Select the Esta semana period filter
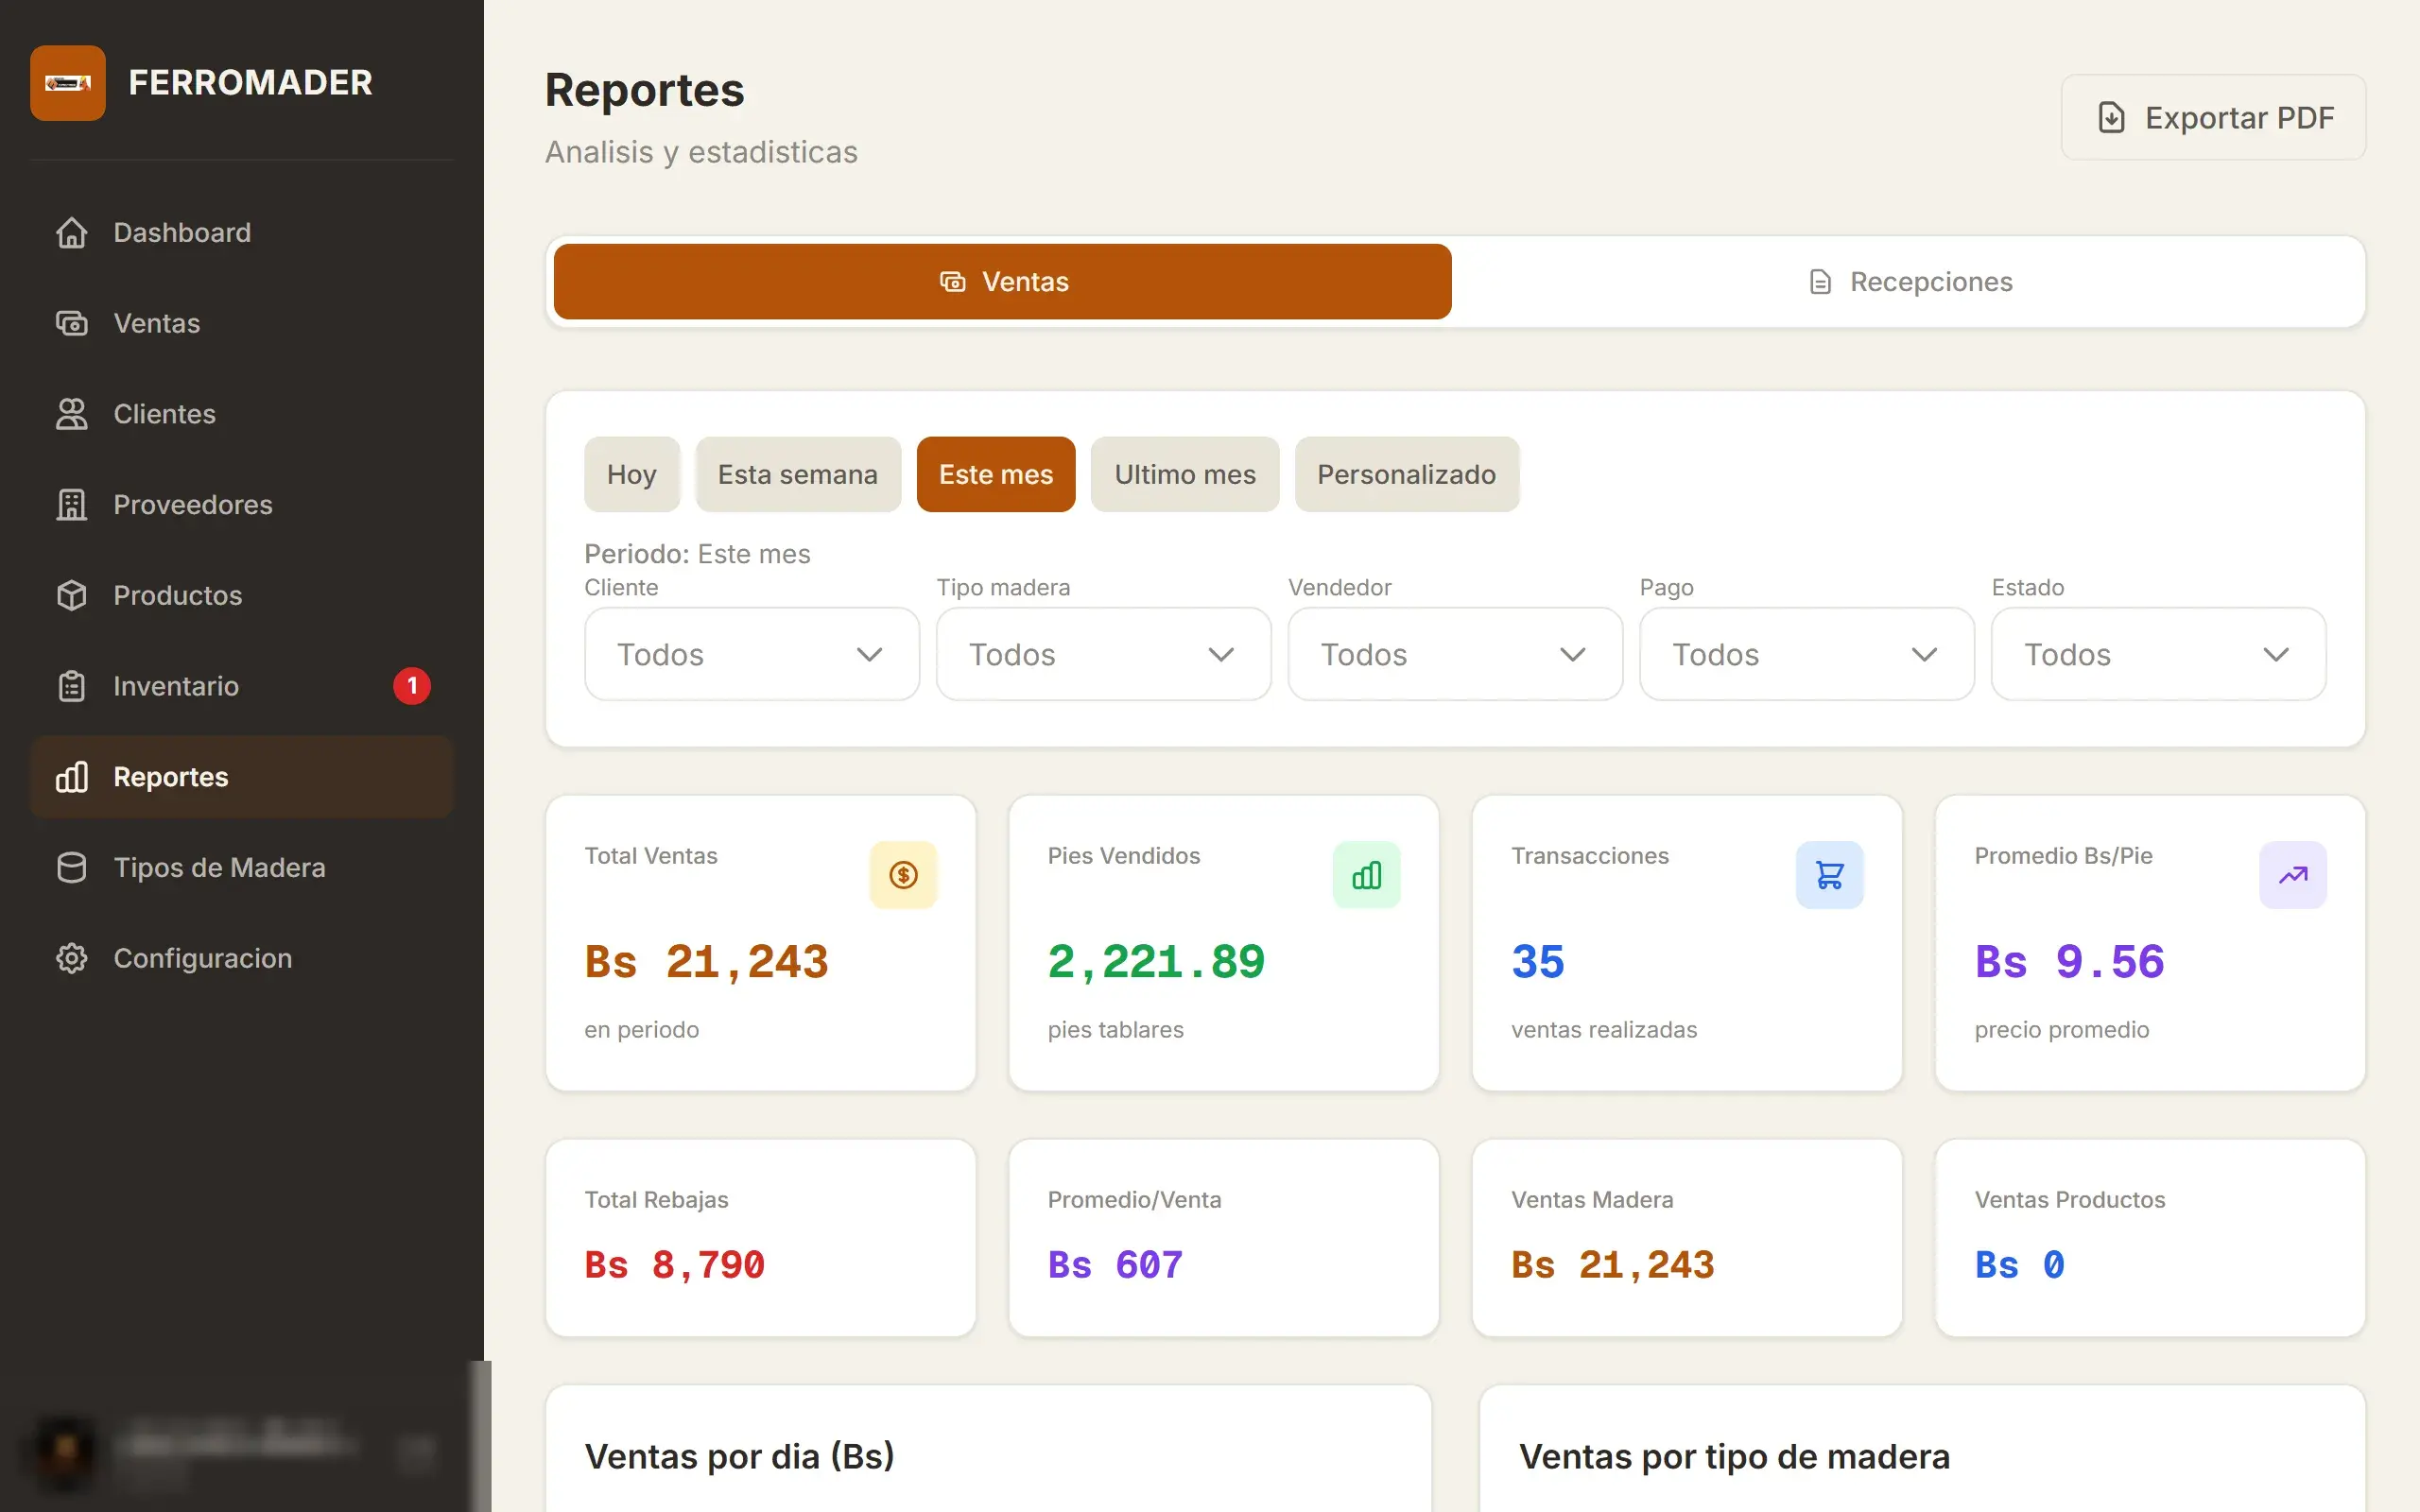The height and width of the screenshot is (1512, 2420). pos(798,474)
